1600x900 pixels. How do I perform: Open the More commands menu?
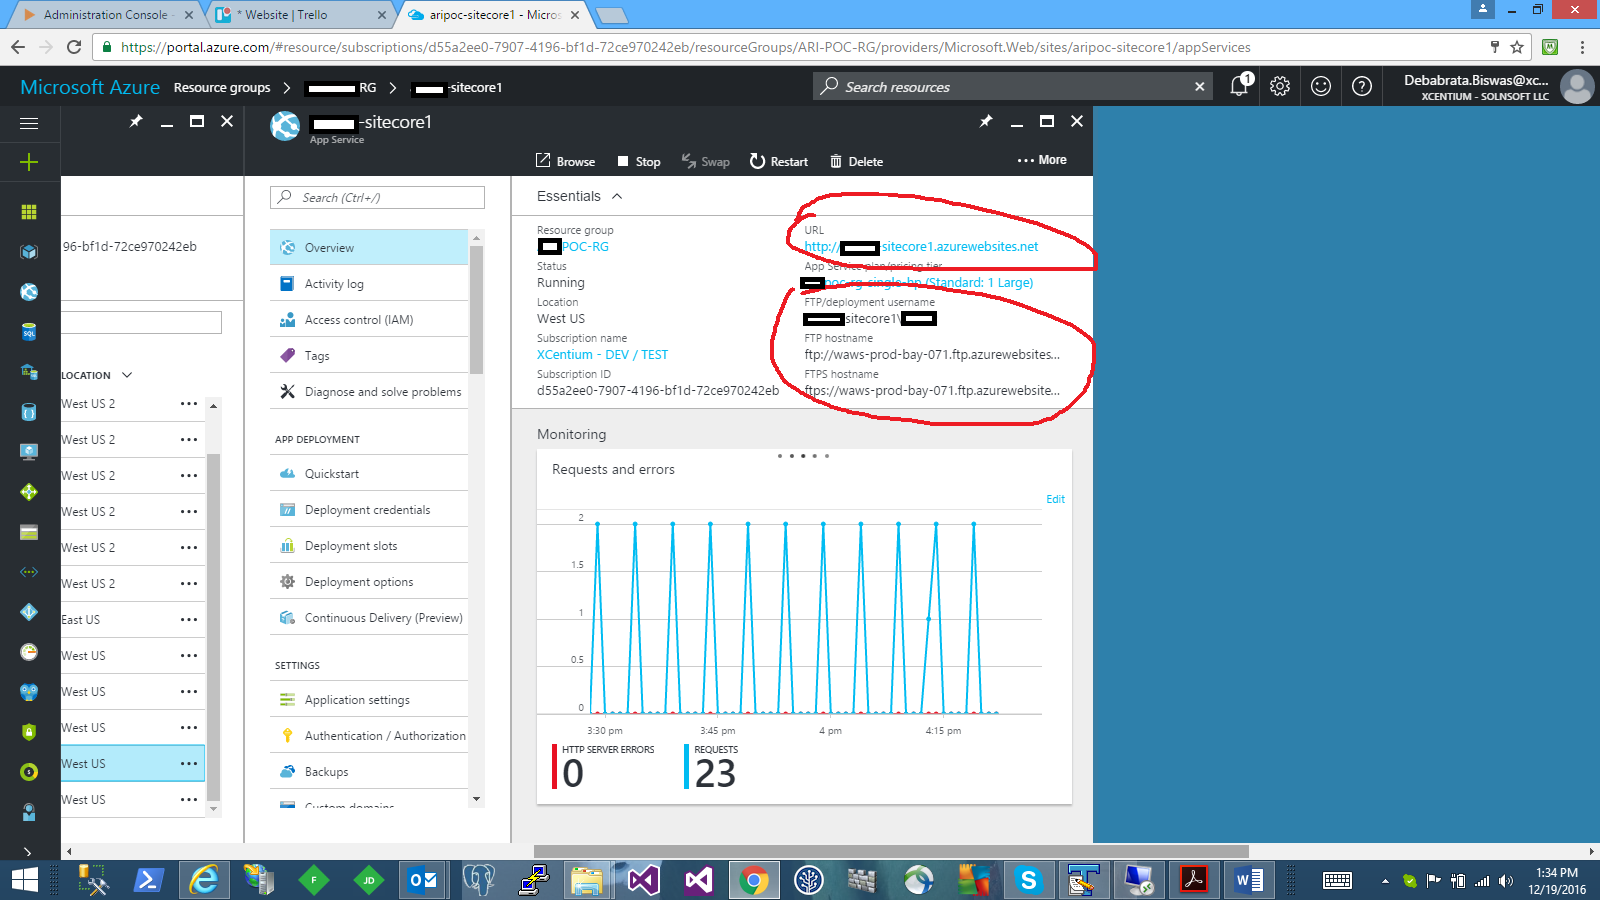tap(1042, 160)
